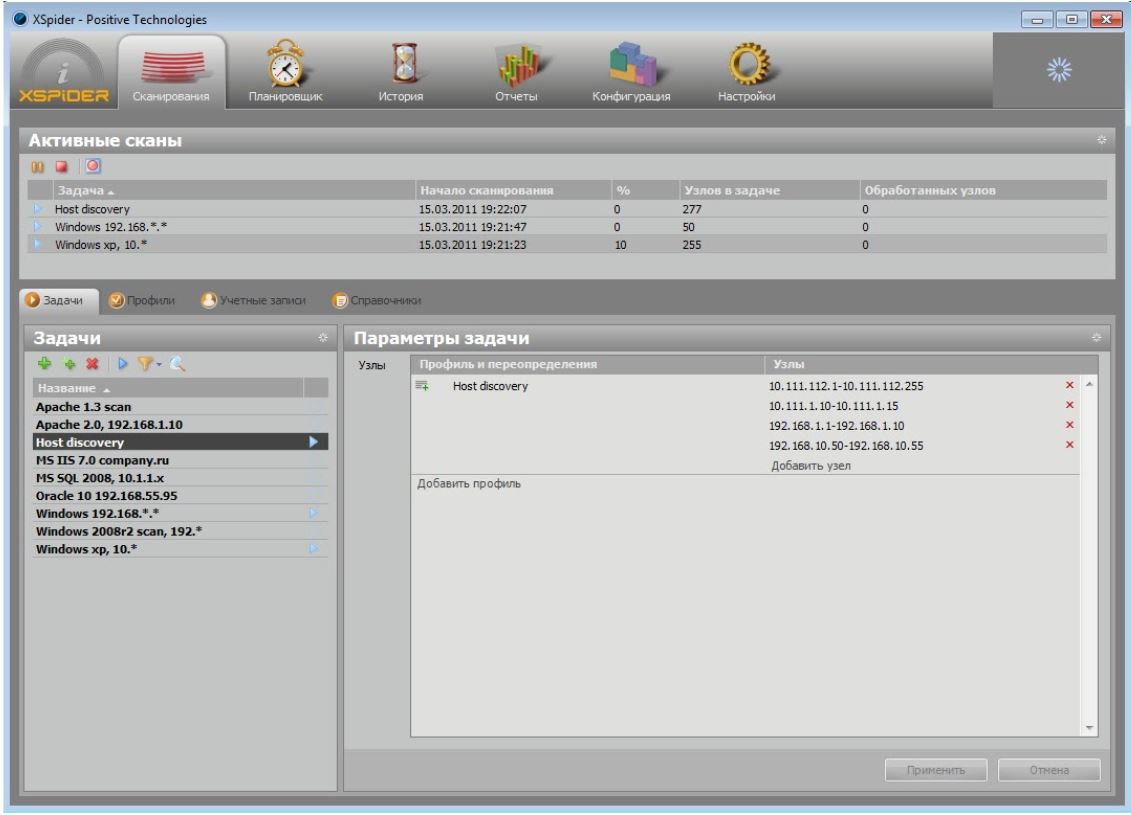Add new task with the green plus
The image size is (1131, 815).
[x=45, y=364]
